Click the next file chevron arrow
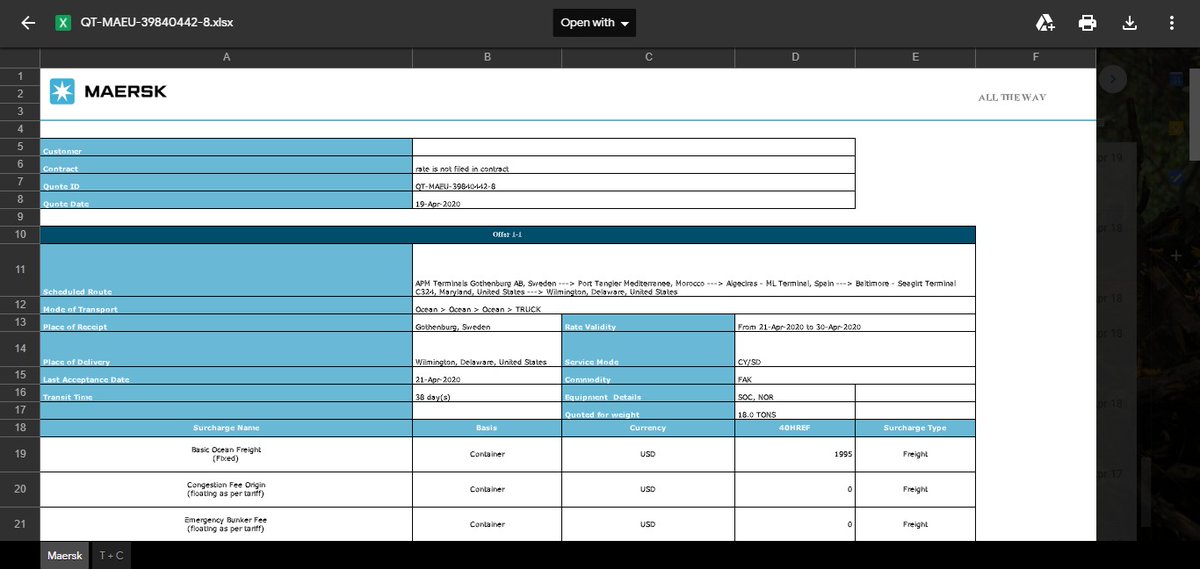1200x569 pixels. (1114, 77)
